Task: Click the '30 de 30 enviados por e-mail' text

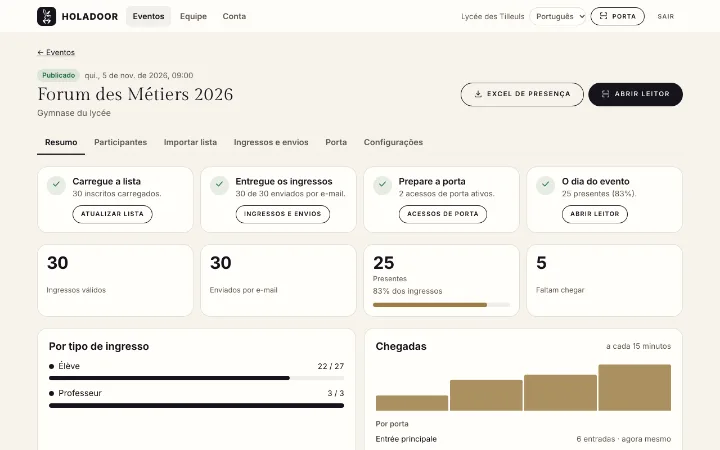Action: [291, 194]
